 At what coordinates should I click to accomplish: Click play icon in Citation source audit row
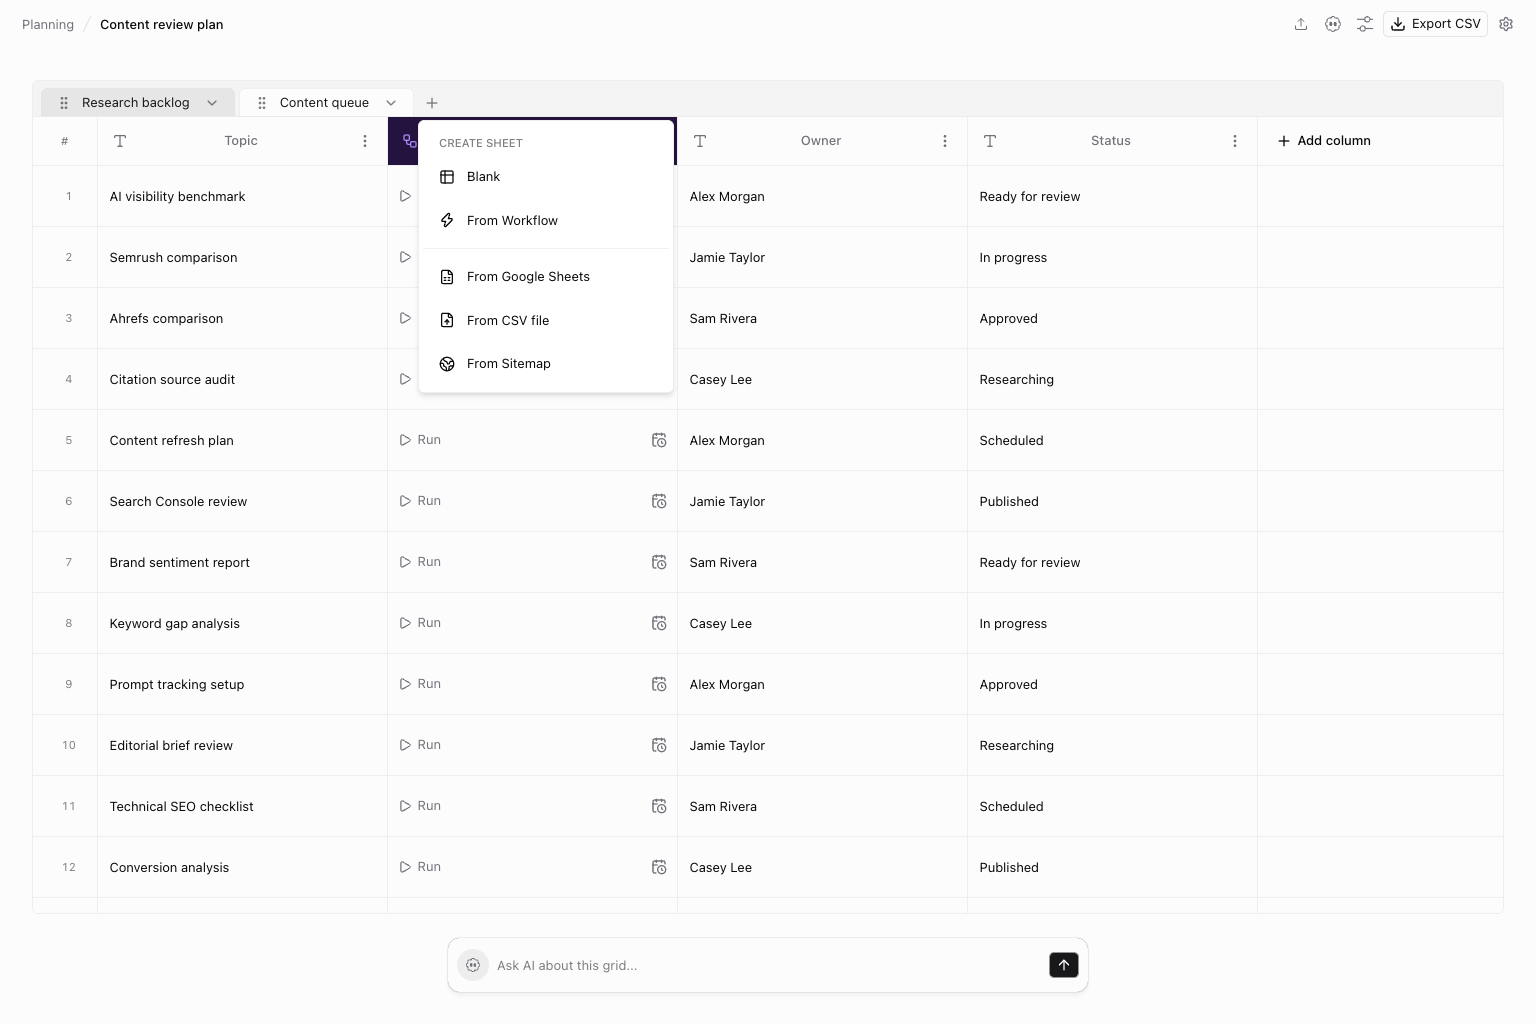pyautogui.click(x=405, y=379)
